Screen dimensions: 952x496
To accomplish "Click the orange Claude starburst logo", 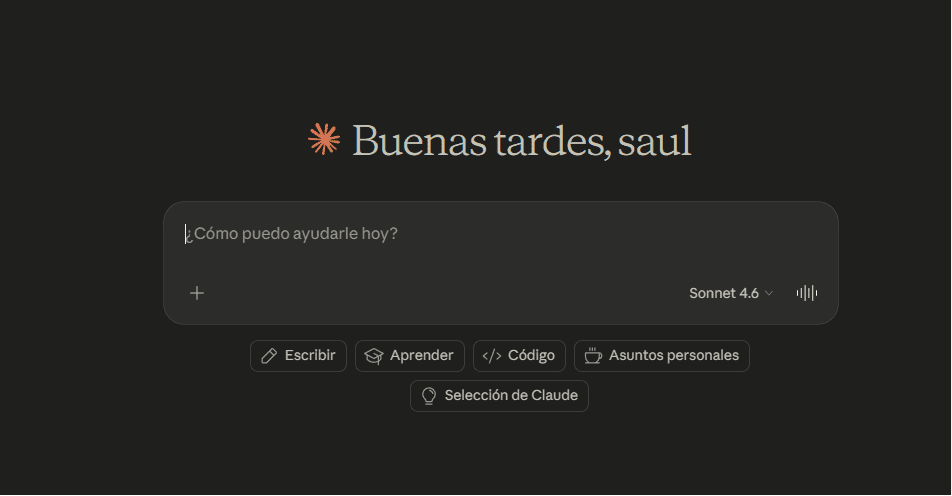I will pyautogui.click(x=324, y=139).
